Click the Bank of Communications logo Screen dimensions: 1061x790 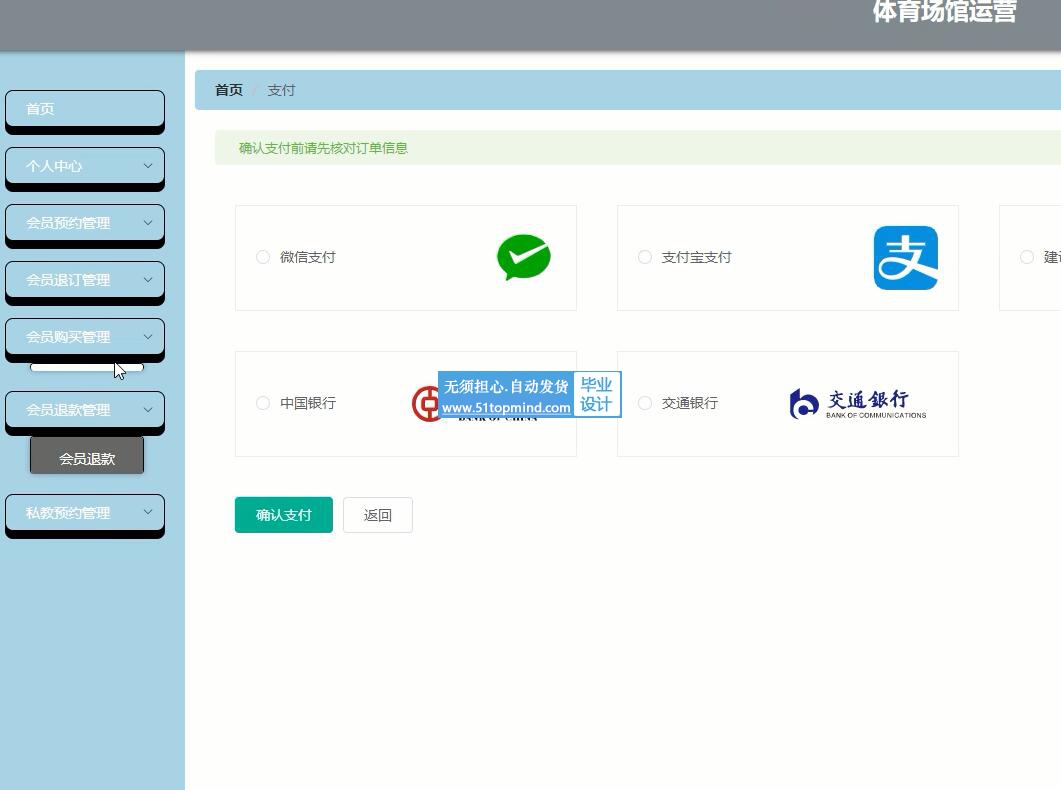[857, 404]
